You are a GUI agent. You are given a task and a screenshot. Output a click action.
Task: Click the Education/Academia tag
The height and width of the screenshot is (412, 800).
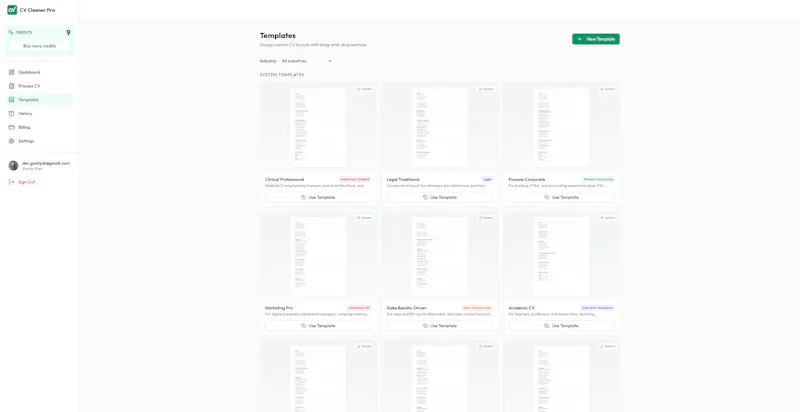point(597,308)
